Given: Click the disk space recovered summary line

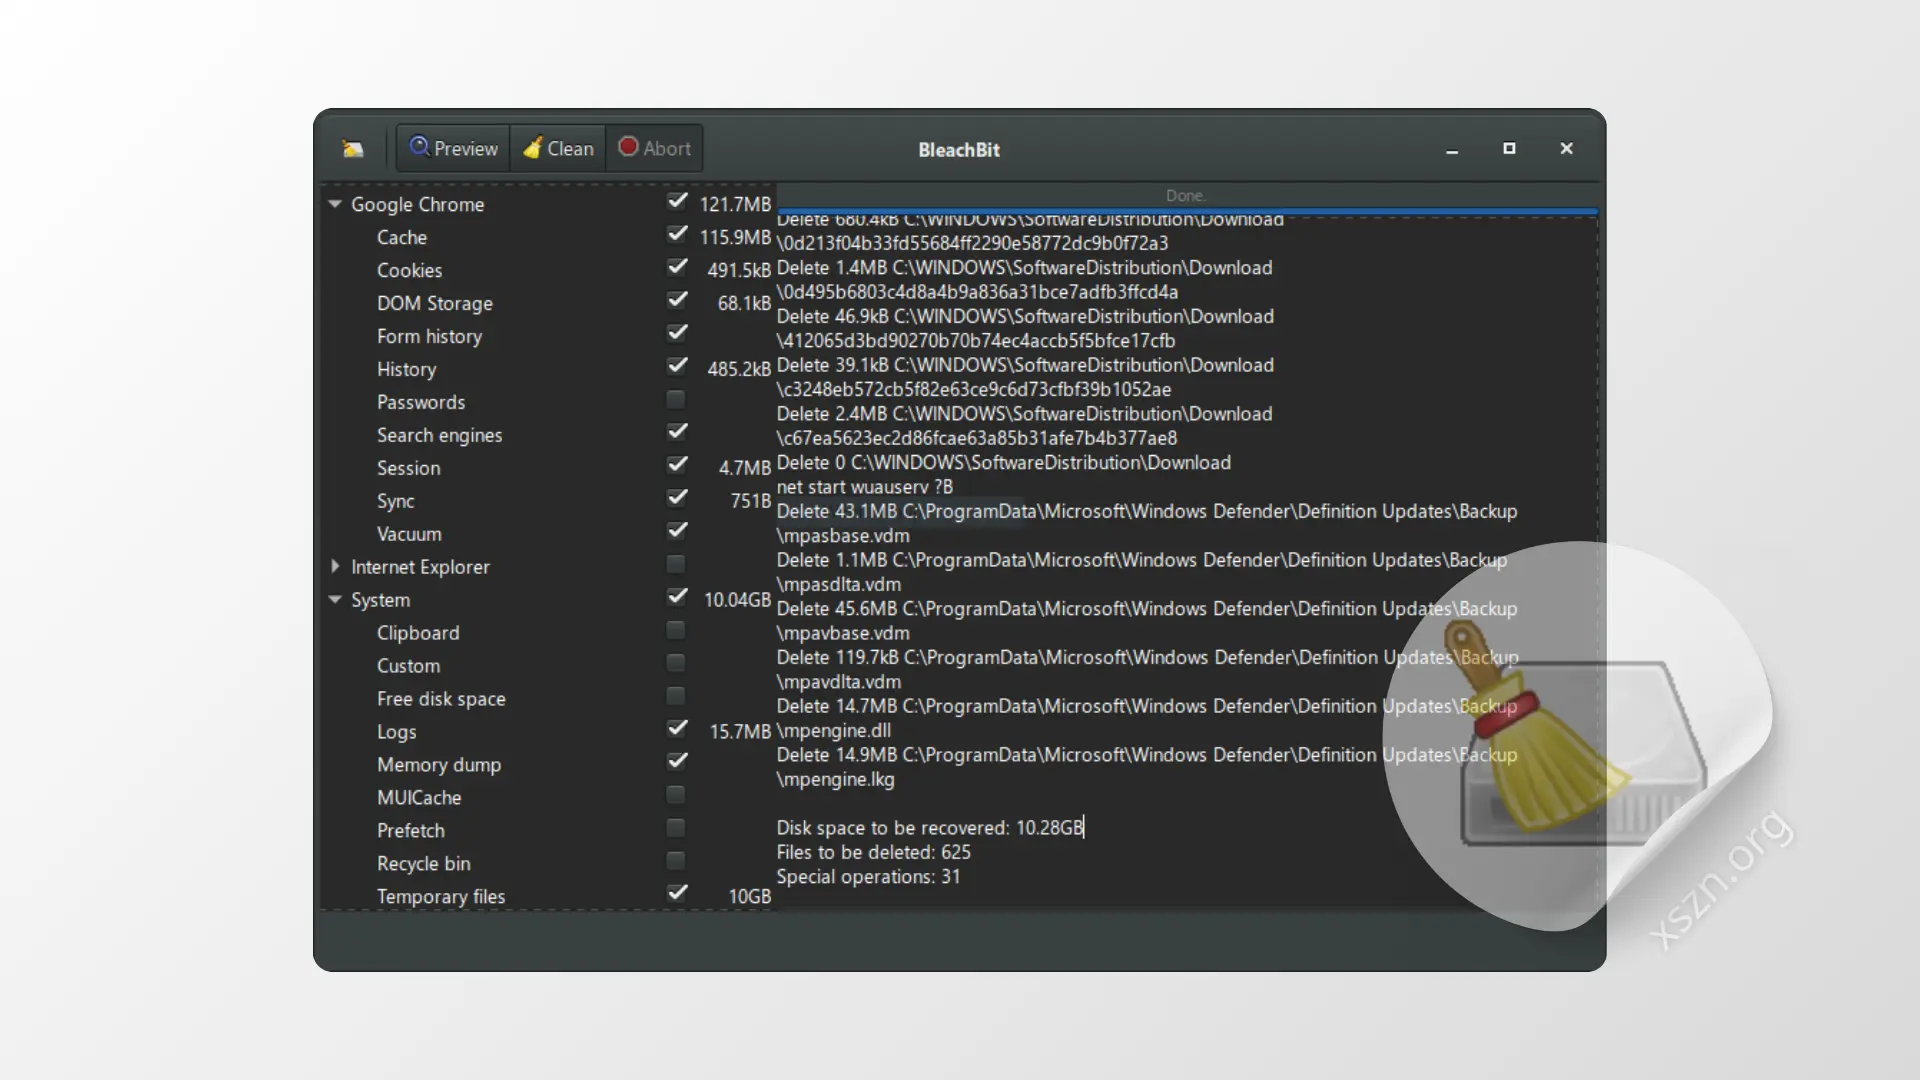Looking at the screenshot, I should coord(928,828).
